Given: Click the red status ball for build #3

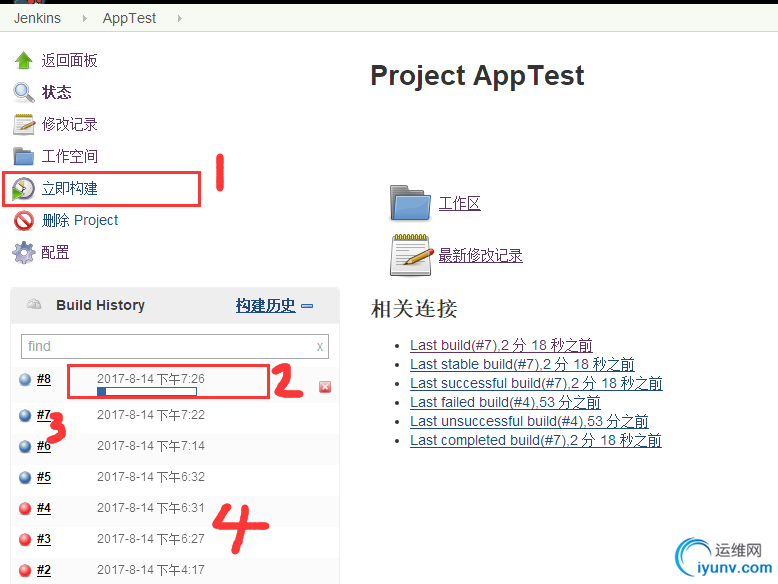Looking at the screenshot, I should point(25,539).
